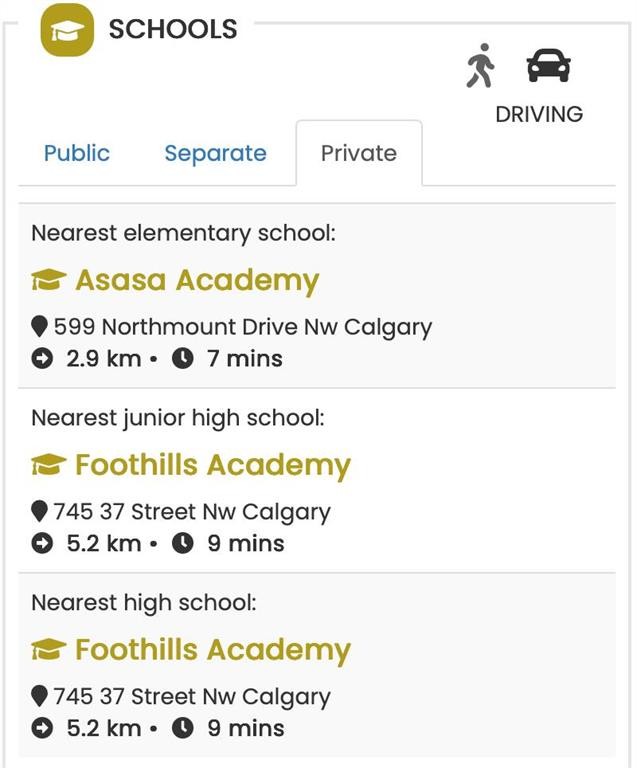
Task: Select the driving car icon
Action: (x=548, y=65)
